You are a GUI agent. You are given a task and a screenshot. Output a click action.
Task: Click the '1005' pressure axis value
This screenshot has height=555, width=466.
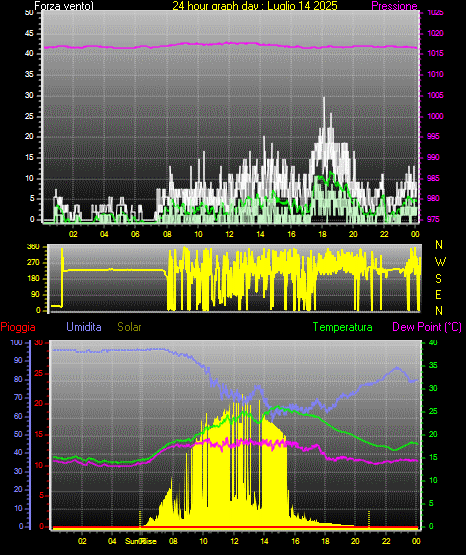click(435, 95)
